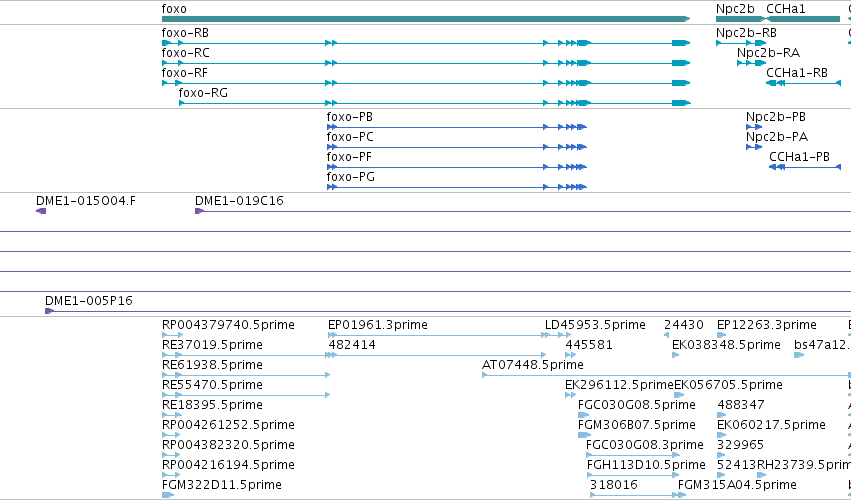Click the arrow glyph under EK038348.5prime

coord(676,355)
